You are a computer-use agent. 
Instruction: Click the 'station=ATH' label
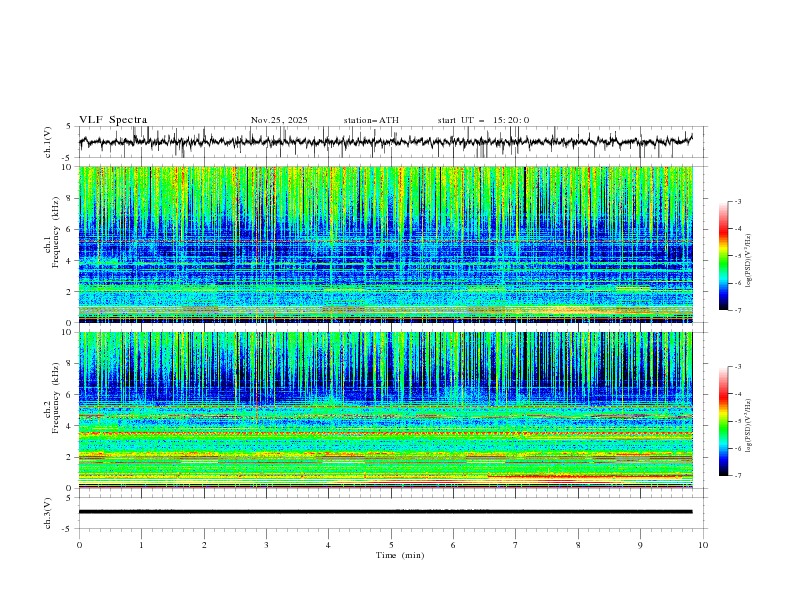point(371,120)
